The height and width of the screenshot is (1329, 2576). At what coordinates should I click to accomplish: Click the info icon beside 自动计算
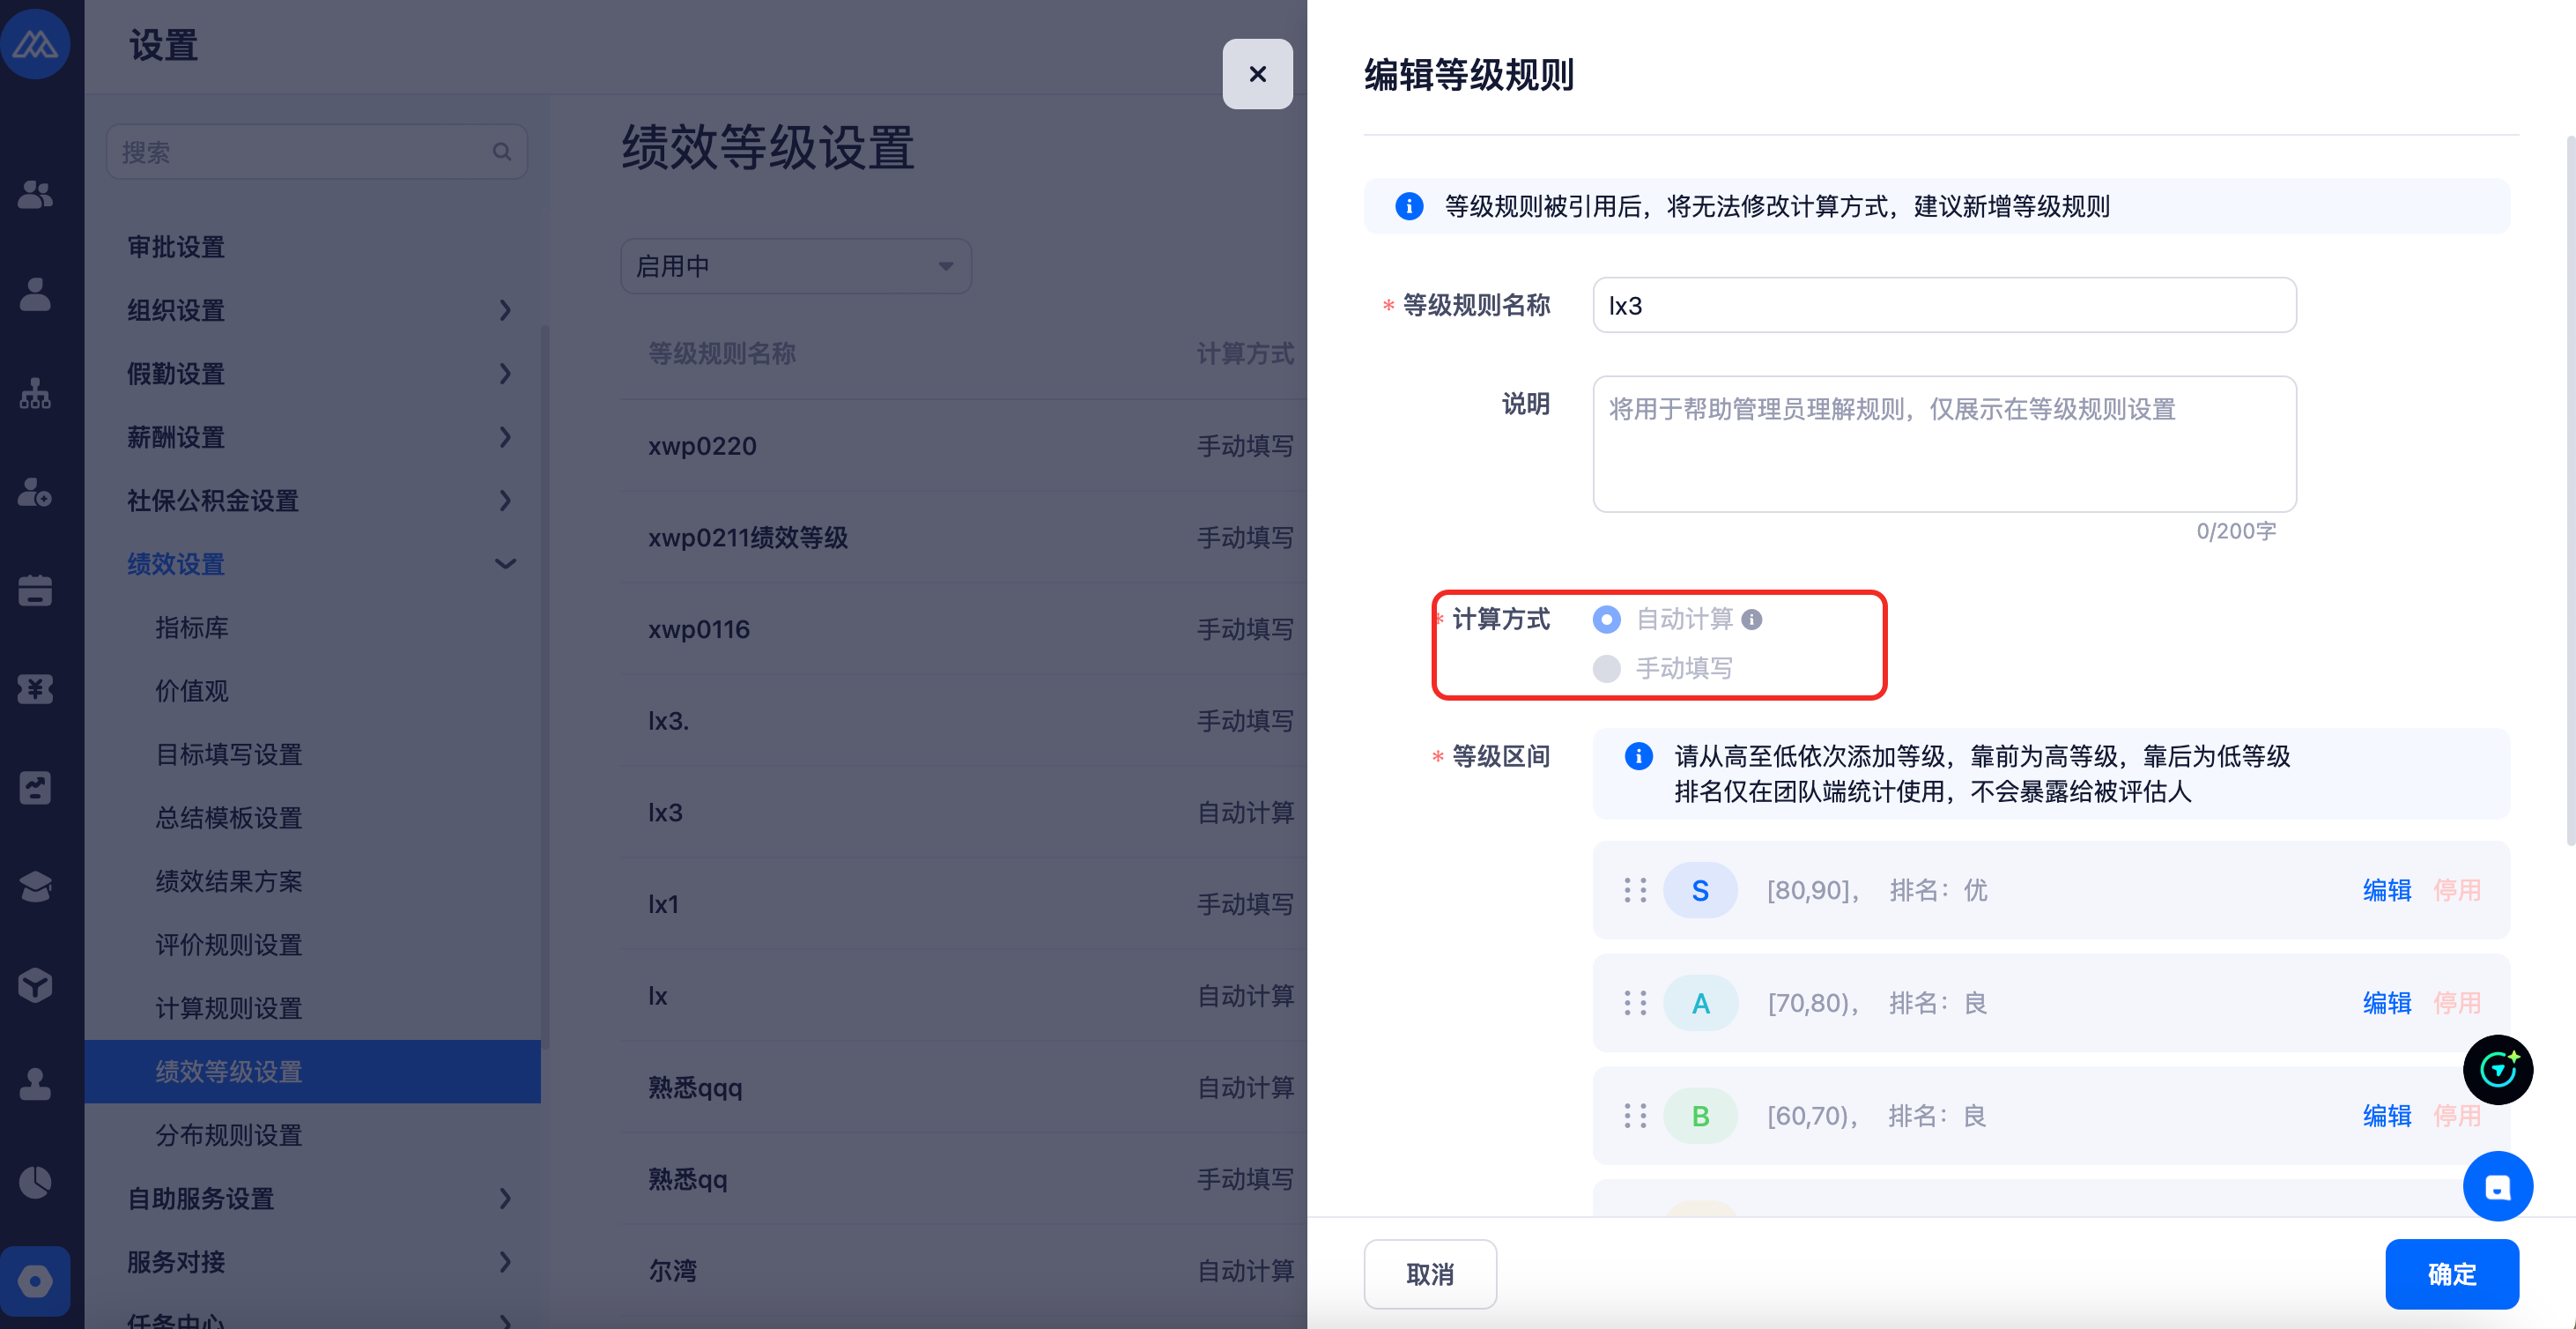coord(1751,620)
